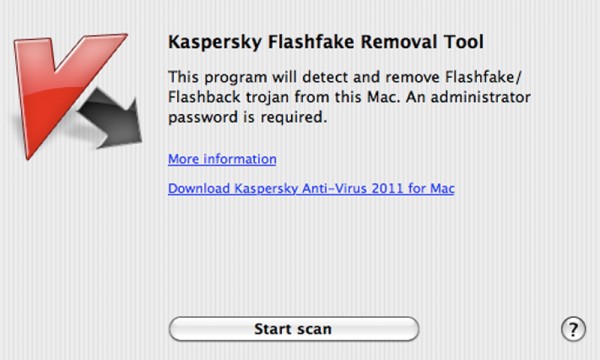Click the question mark help button
This screenshot has height=360, width=600.
[573, 329]
